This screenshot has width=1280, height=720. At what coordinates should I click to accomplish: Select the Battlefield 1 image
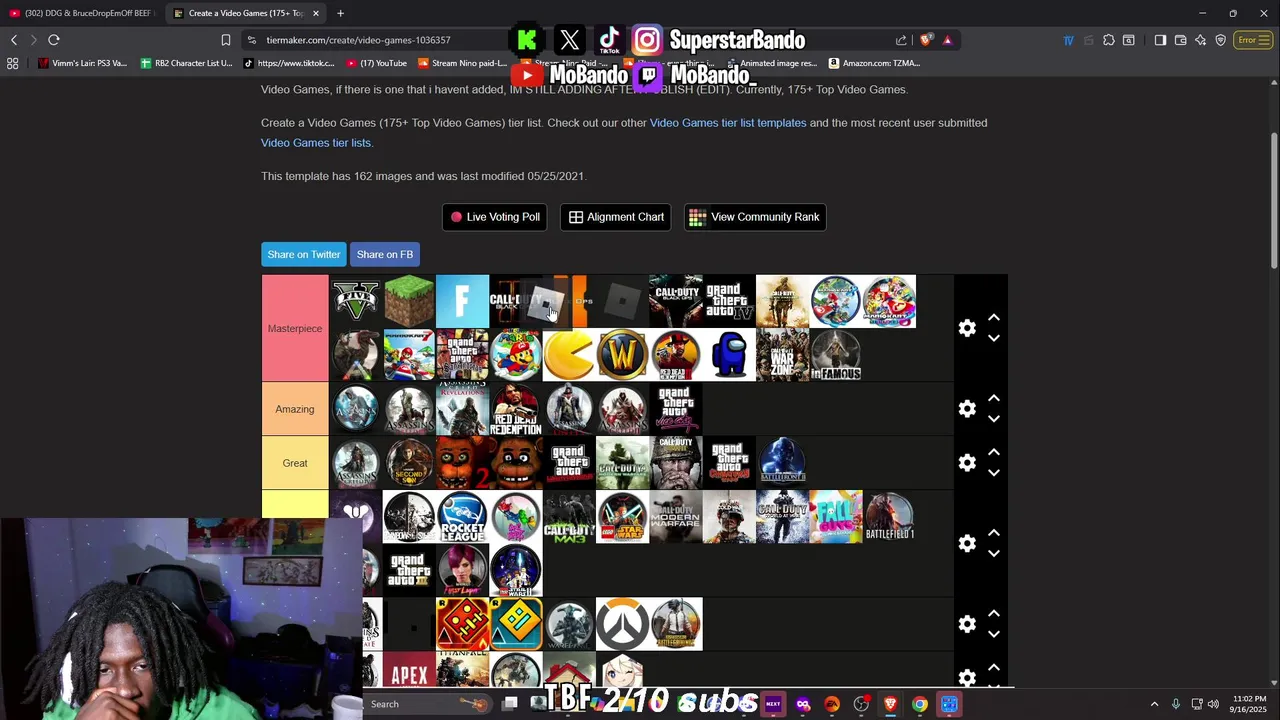(x=889, y=517)
